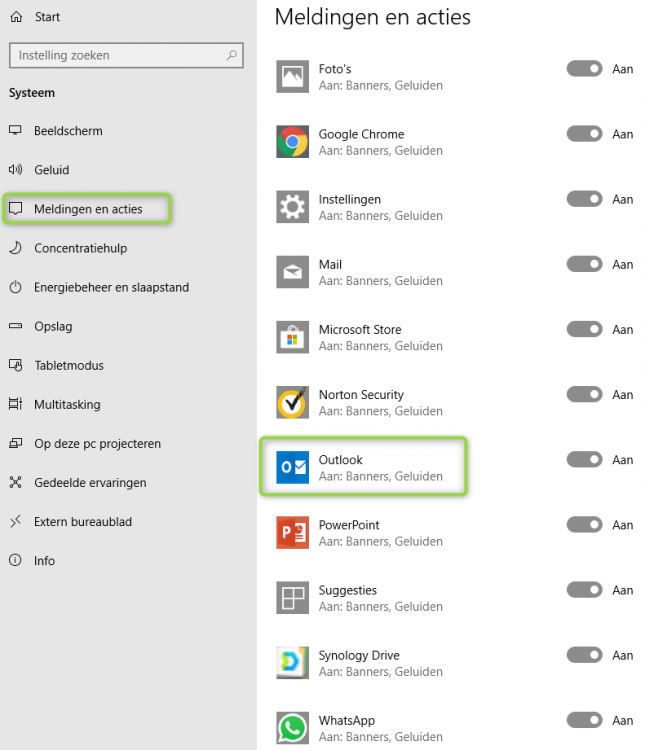The height and width of the screenshot is (750, 645).
Task: Click the Microsoft Store bag icon
Action: point(292,337)
